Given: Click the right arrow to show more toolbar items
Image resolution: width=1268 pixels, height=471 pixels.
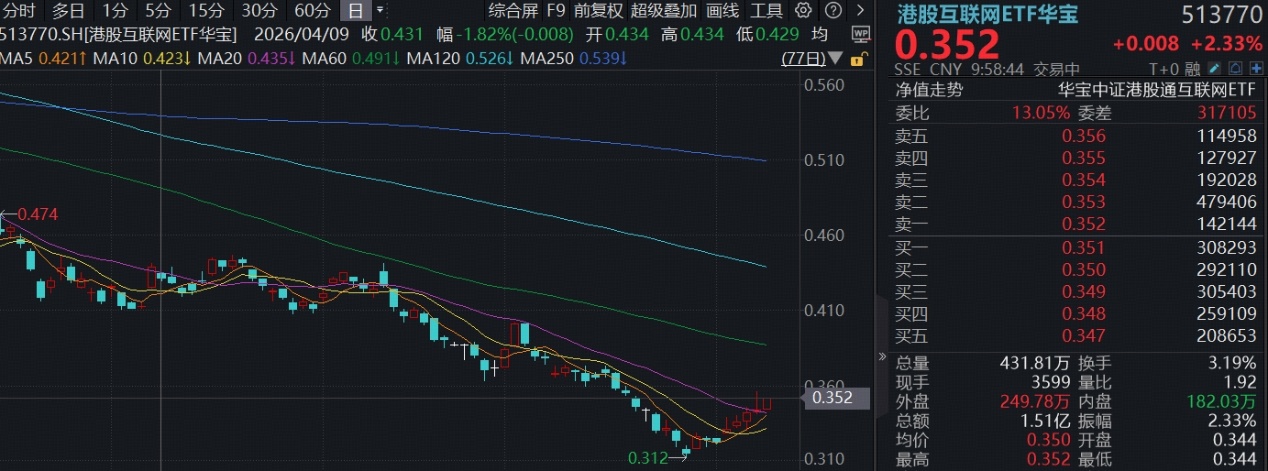Looking at the screenshot, I should (859, 11).
